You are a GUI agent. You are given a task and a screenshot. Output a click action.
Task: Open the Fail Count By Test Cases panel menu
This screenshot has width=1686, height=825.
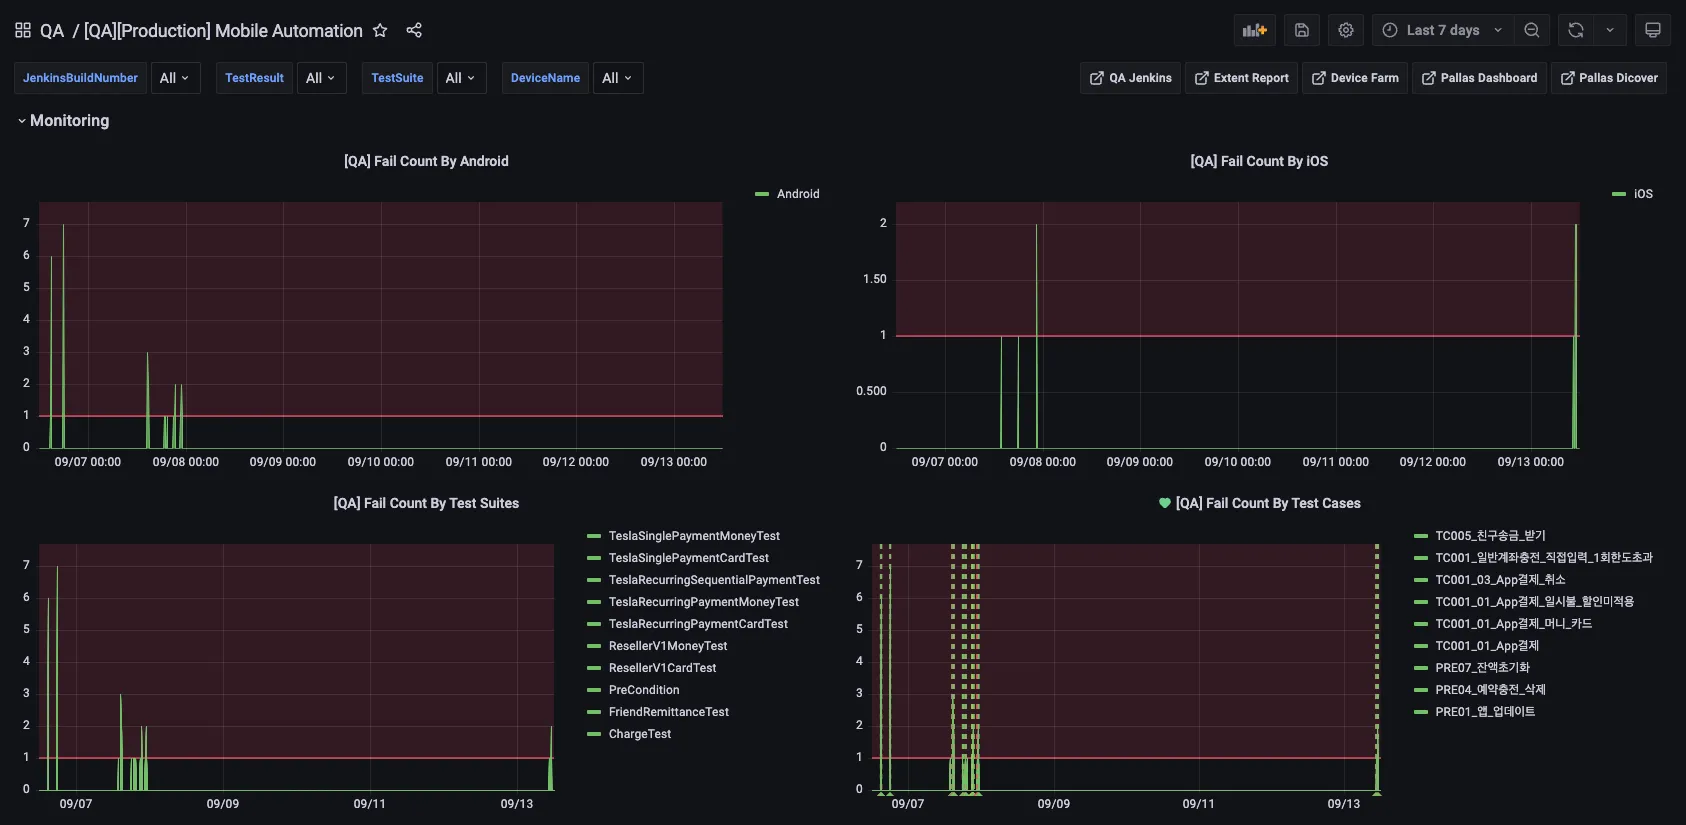(x=1268, y=503)
